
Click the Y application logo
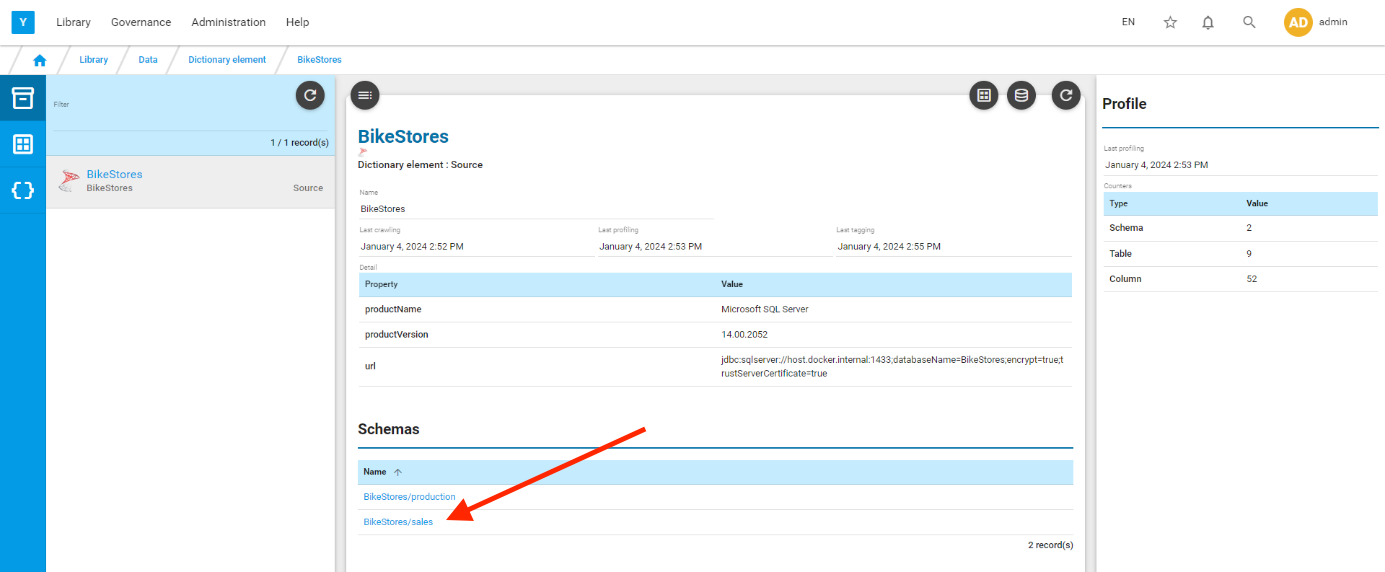[x=23, y=22]
